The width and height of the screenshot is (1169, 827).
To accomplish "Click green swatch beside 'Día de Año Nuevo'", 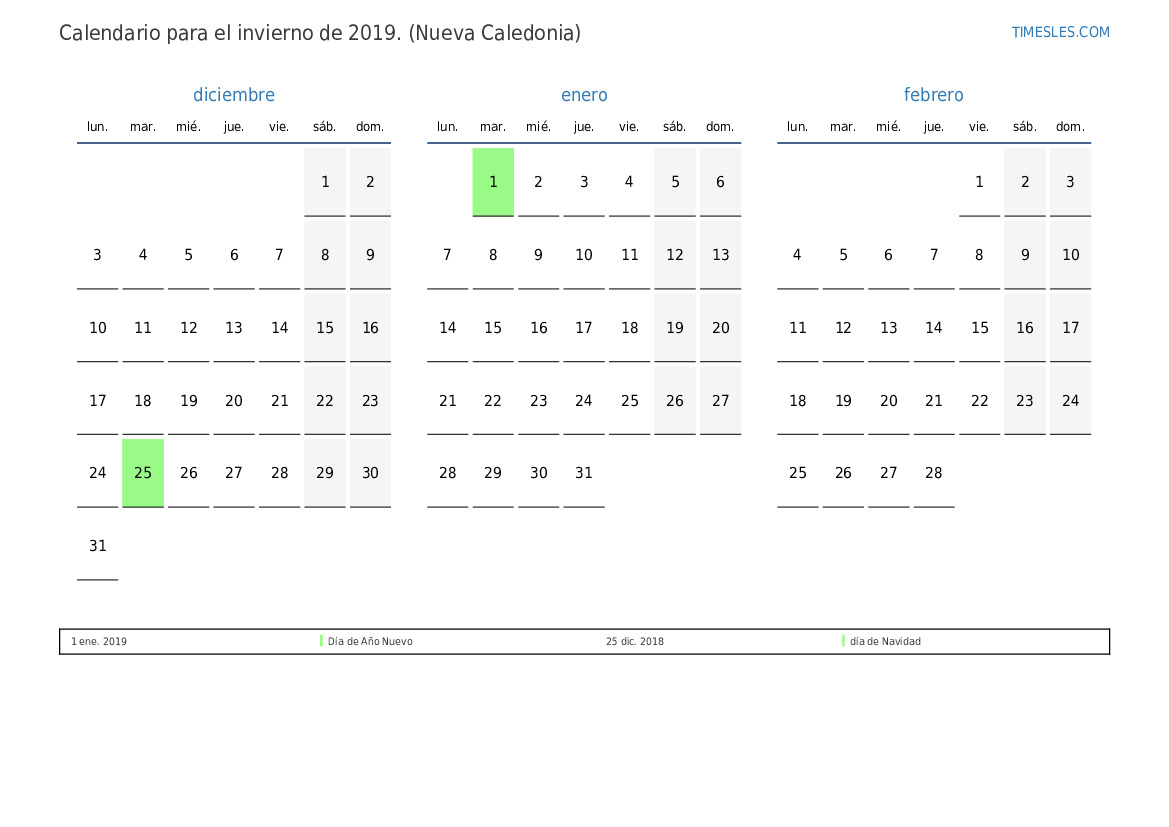I will (x=321, y=641).
